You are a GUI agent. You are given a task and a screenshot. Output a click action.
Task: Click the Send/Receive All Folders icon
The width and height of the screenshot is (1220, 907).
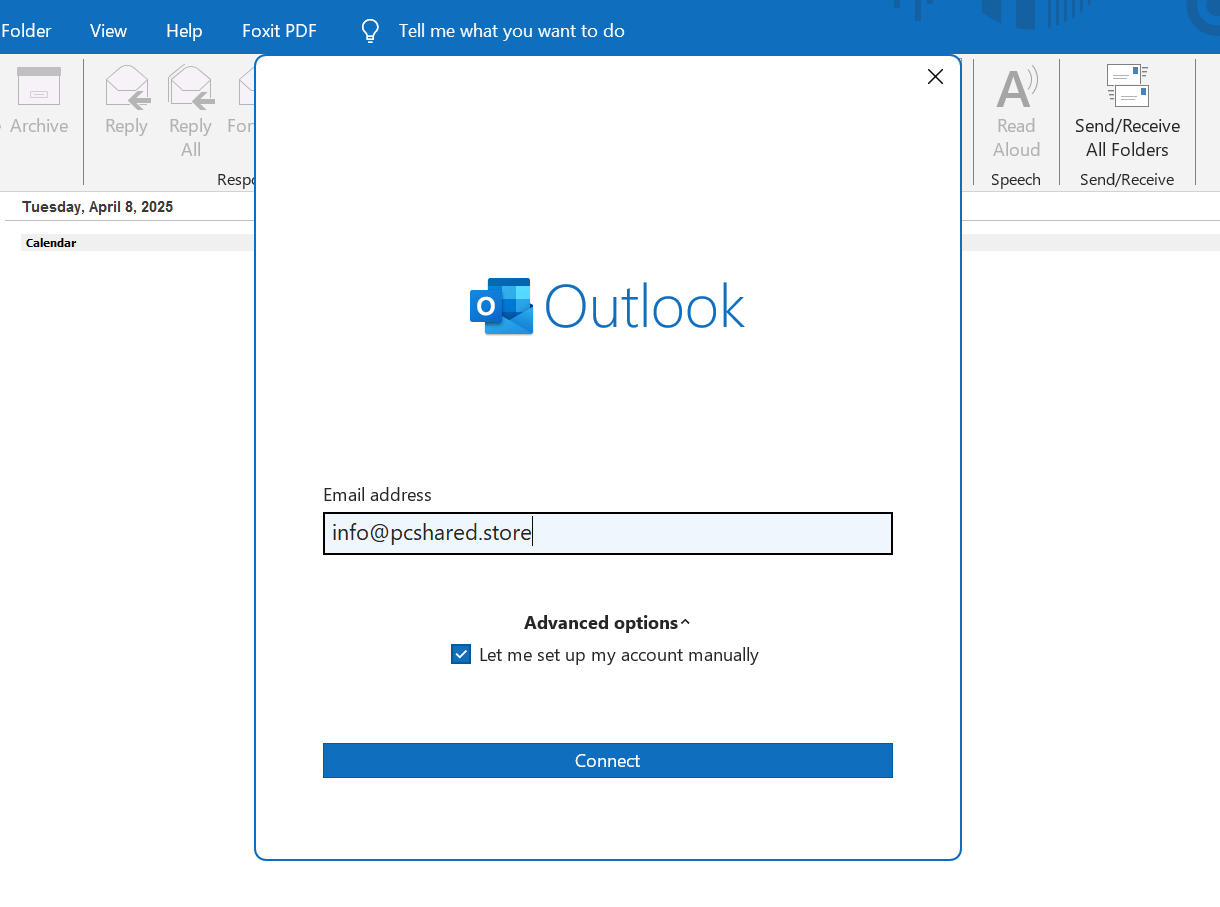(1127, 86)
